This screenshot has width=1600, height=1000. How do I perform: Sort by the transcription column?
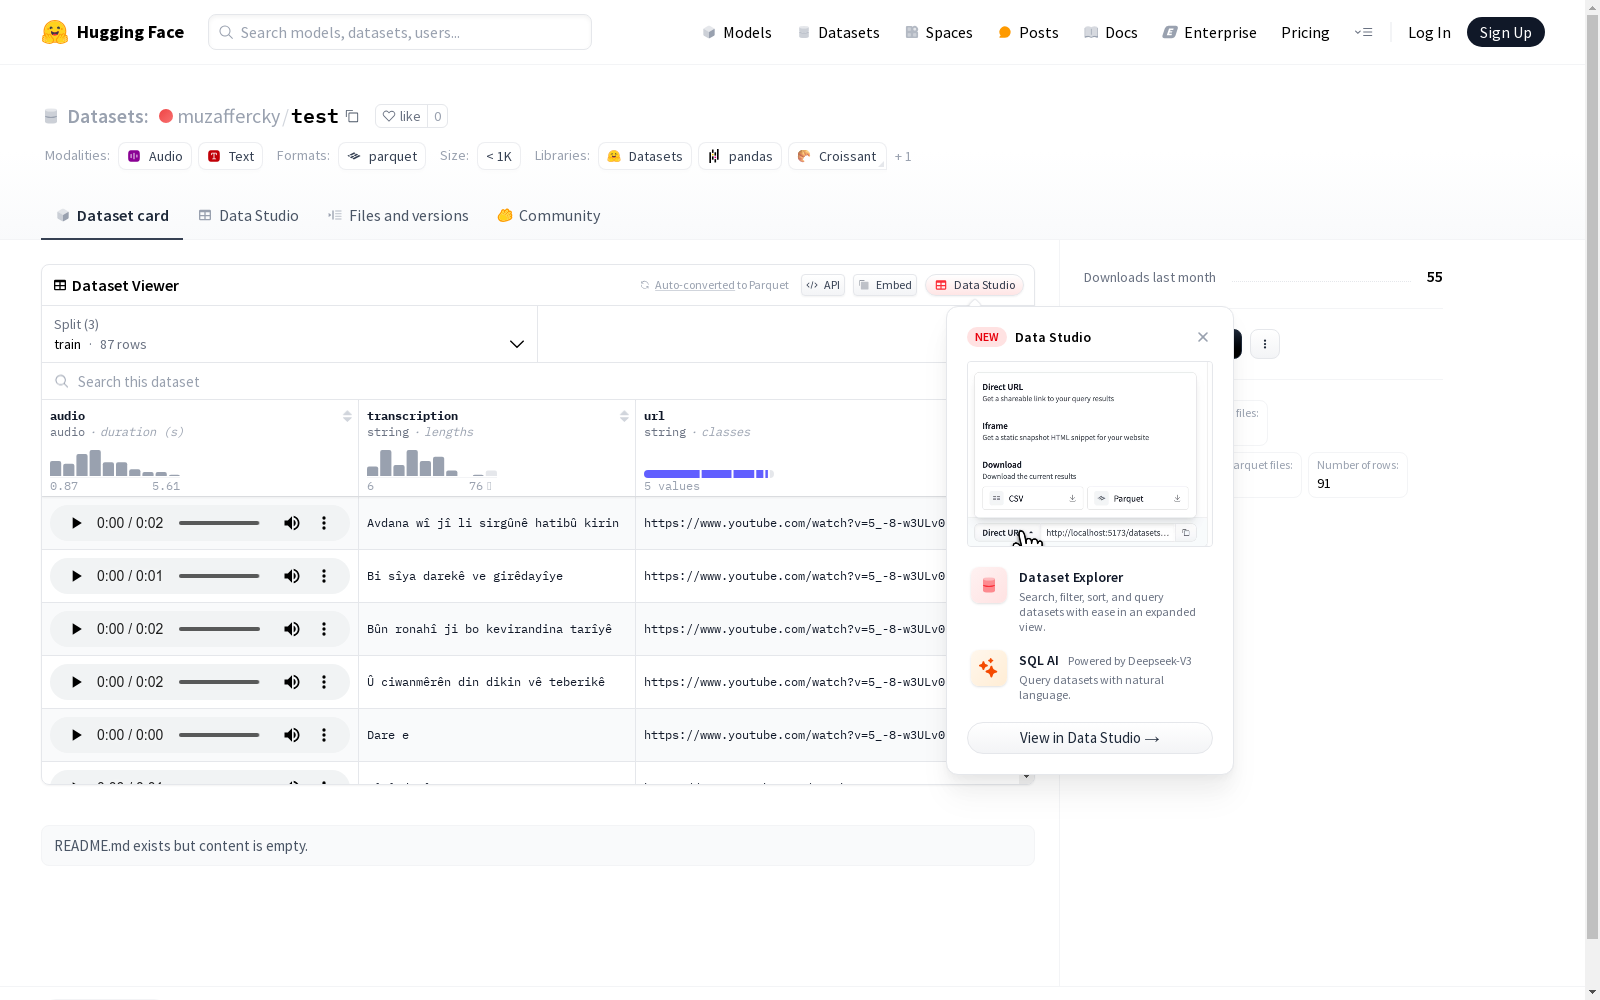click(x=624, y=416)
